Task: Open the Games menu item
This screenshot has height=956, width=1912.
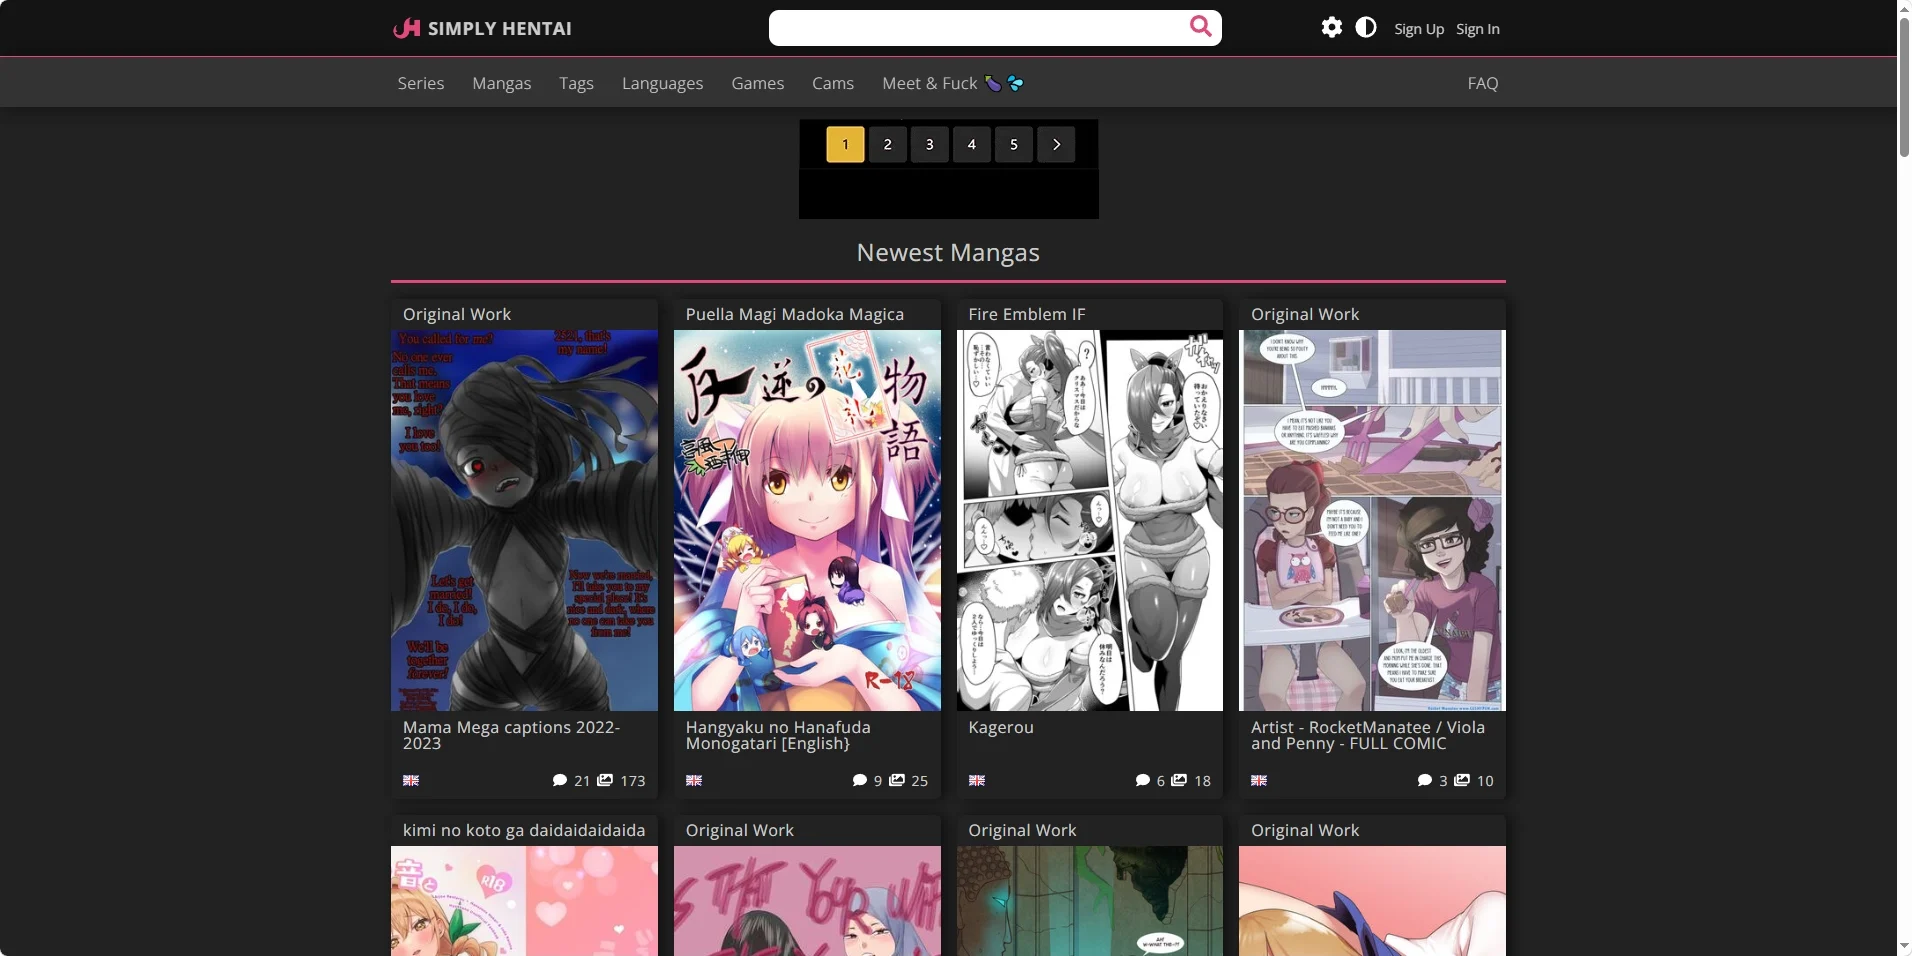Action: click(x=757, y=83)
